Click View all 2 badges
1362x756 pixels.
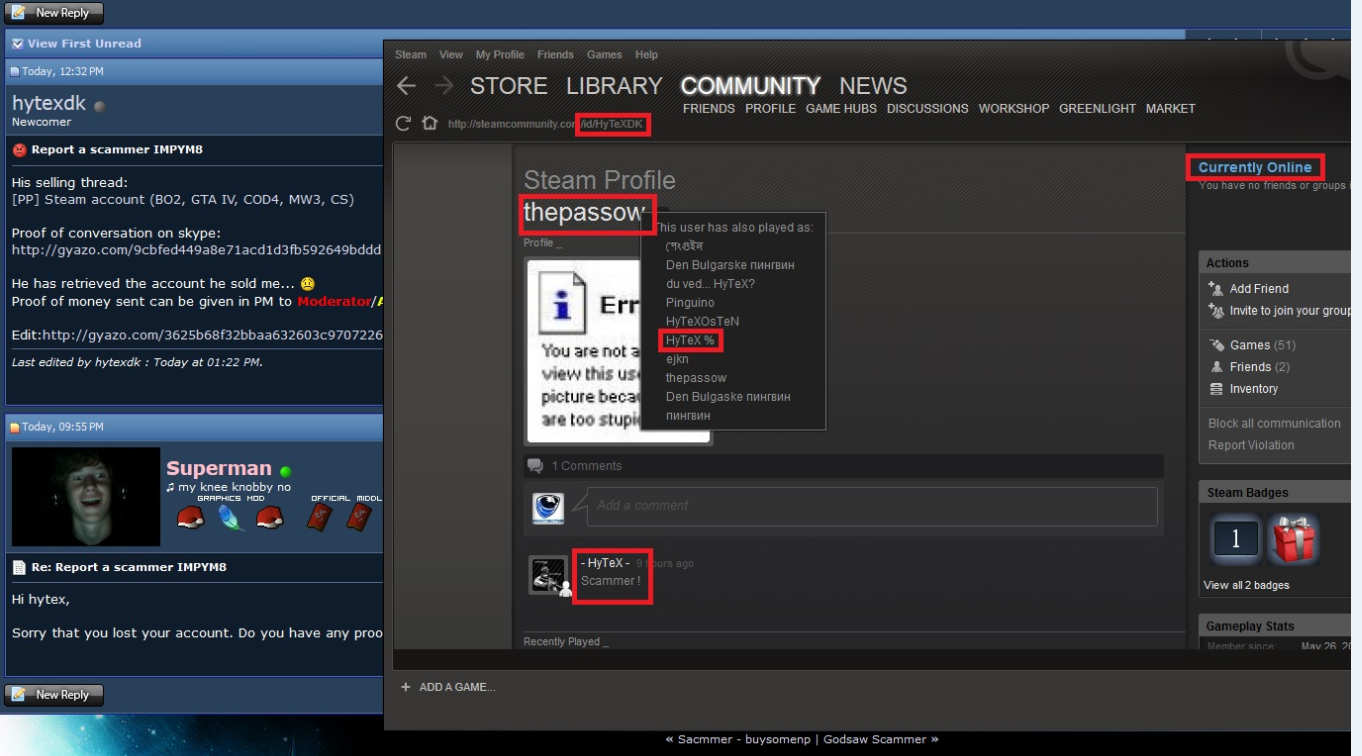tap(1246, 586)
